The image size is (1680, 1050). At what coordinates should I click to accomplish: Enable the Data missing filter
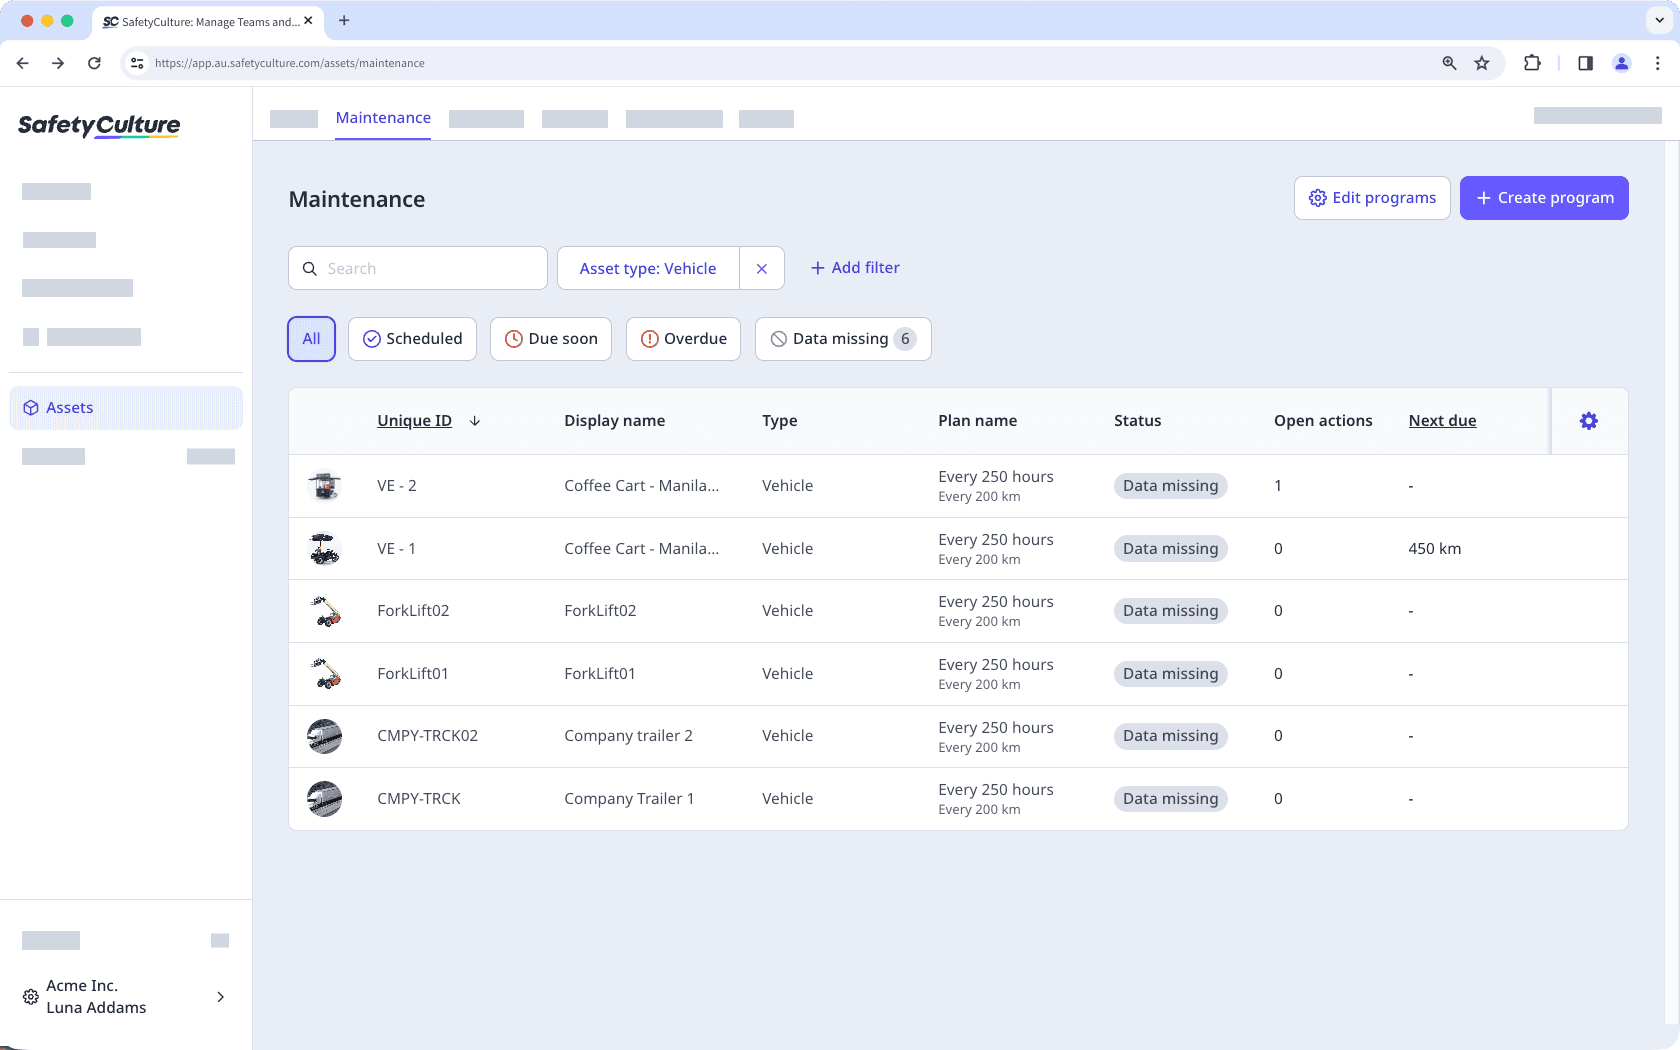tap(842, 339)
